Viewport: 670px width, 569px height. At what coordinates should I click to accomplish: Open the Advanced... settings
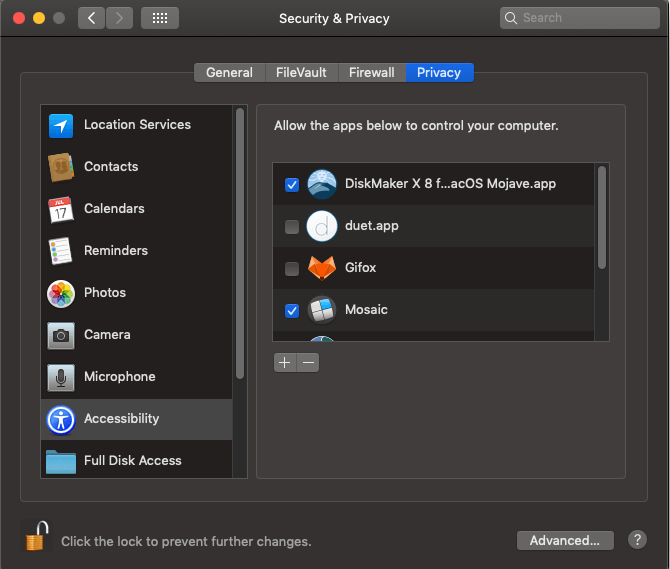point(565,540)
